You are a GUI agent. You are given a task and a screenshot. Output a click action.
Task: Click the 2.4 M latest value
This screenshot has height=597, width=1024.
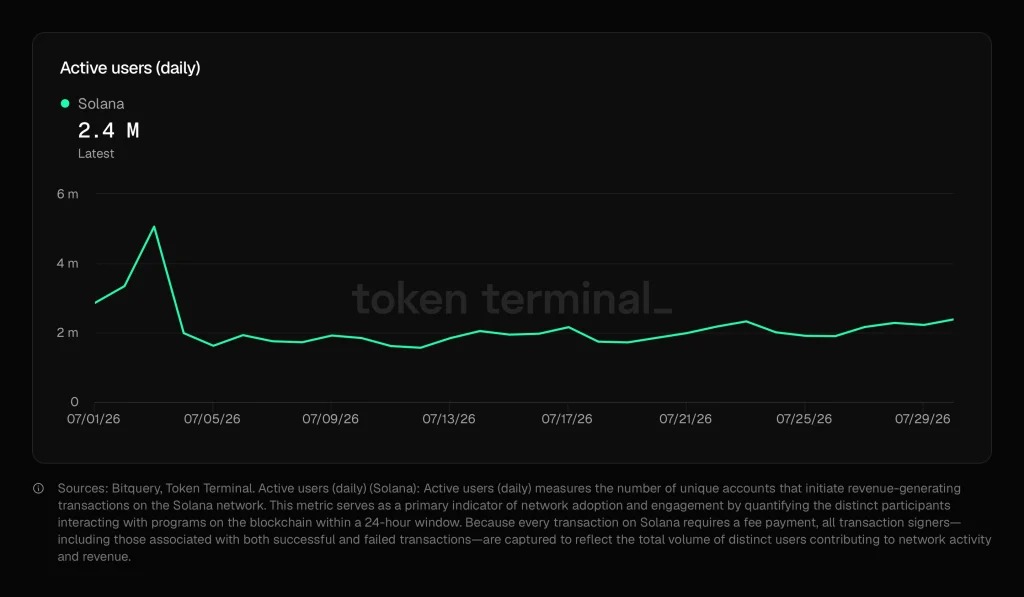tap(108, 131)
